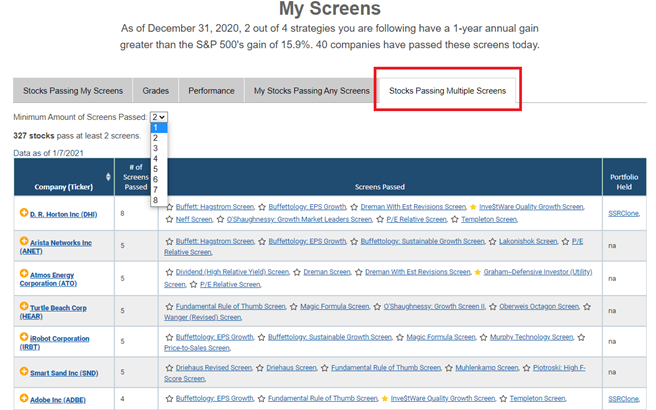Expand Adobe Inc row plus icon
The image size is (656, 410).
tap(24, 398)
